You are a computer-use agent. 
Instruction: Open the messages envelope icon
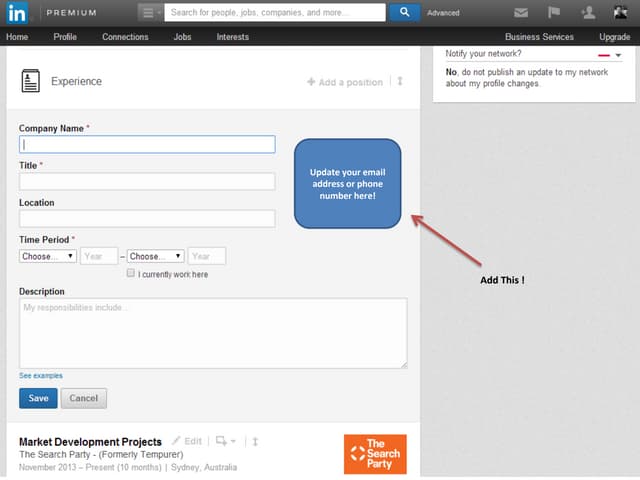(x=521, y=13)
